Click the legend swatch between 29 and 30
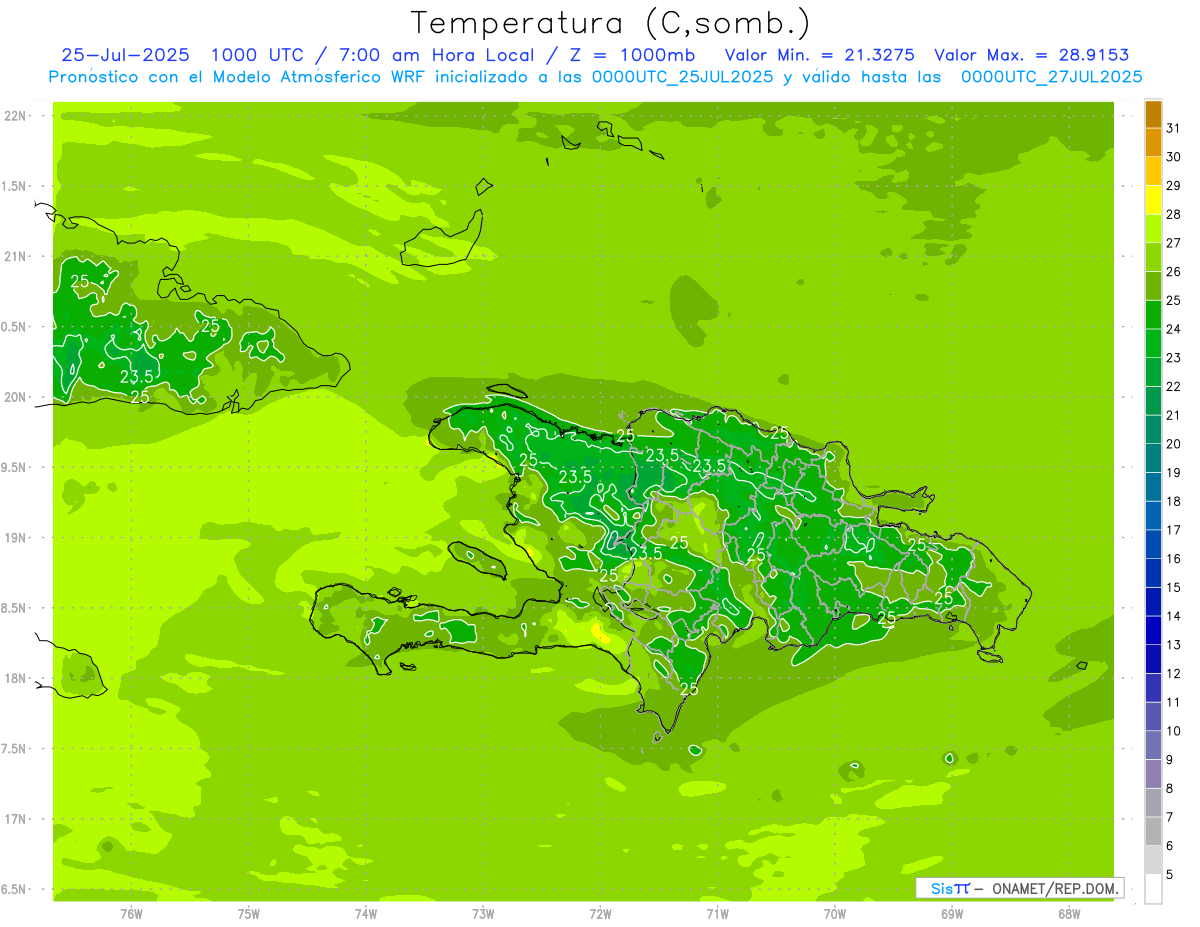1200x927 pixels. (x=1153, y=172)
